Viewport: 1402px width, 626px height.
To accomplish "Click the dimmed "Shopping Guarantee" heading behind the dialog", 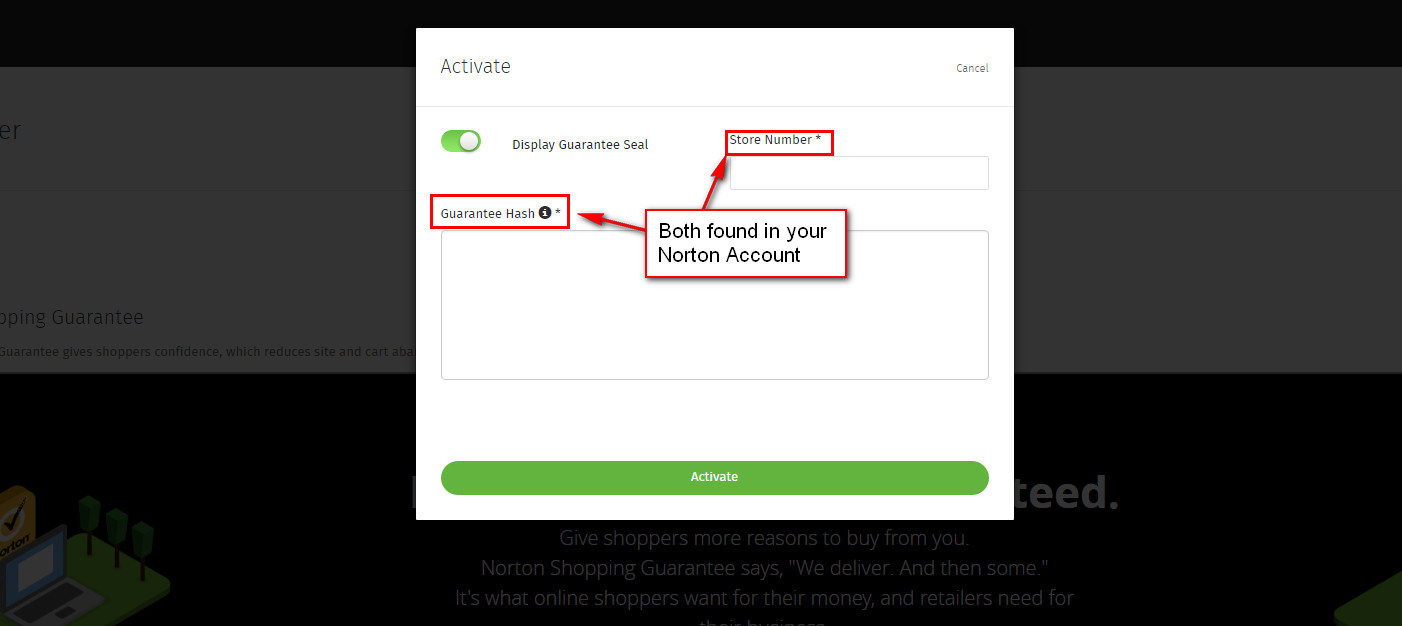I will click(x=72, y=318).
